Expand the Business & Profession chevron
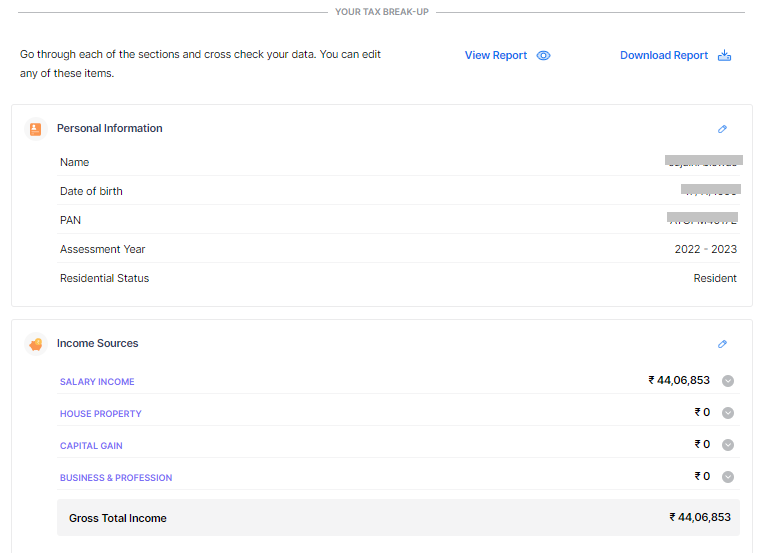 click(728, 477)
